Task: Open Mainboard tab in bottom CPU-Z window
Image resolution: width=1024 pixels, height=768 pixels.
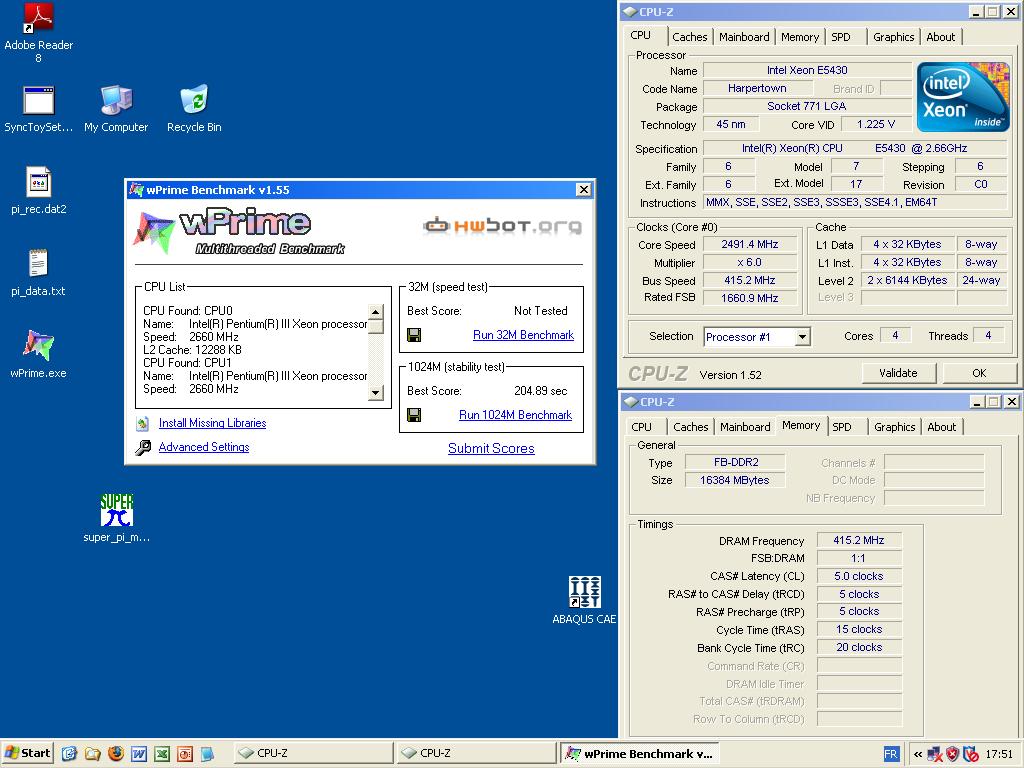Action: point(745,427)
